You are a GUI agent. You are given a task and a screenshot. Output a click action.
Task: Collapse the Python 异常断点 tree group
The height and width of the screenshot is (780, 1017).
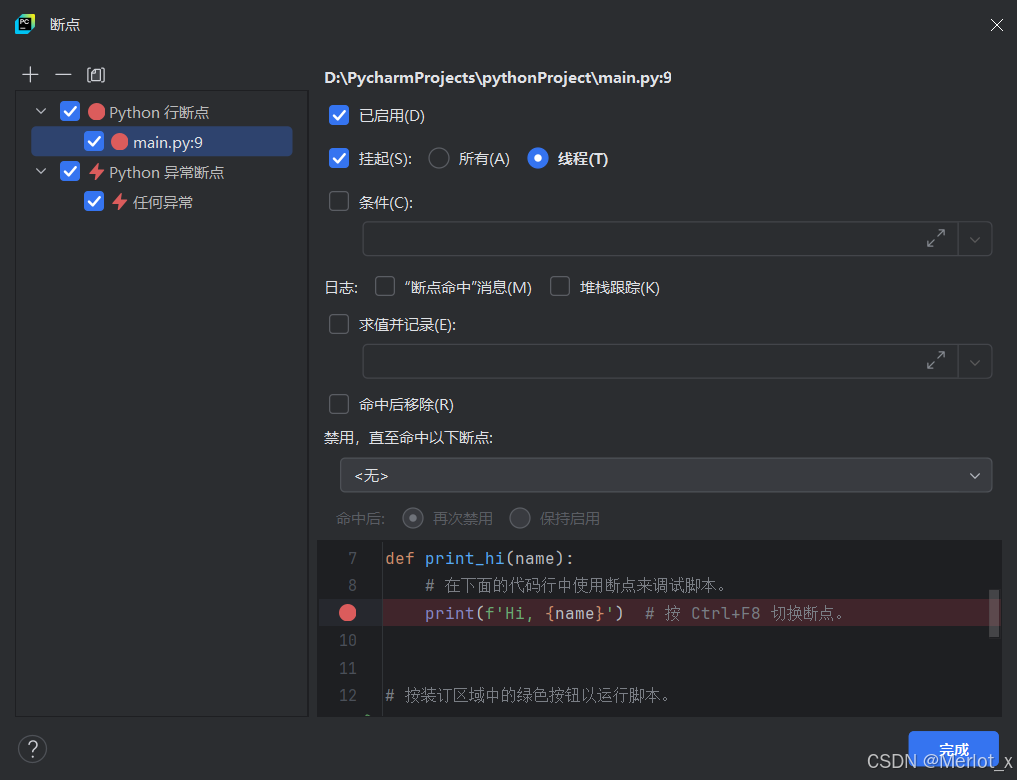click(x=41, y=172)
